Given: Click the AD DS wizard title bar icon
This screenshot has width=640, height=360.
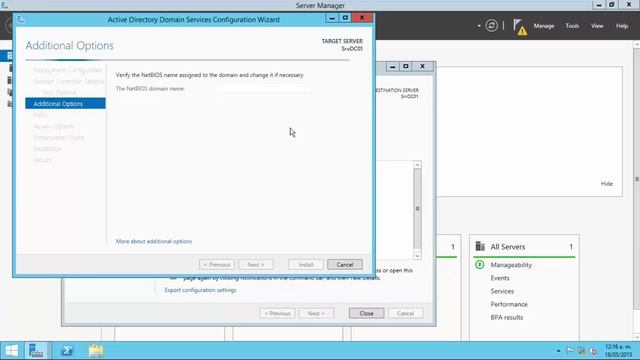Looking at the screenshot, I should click(x=21, y=19).
